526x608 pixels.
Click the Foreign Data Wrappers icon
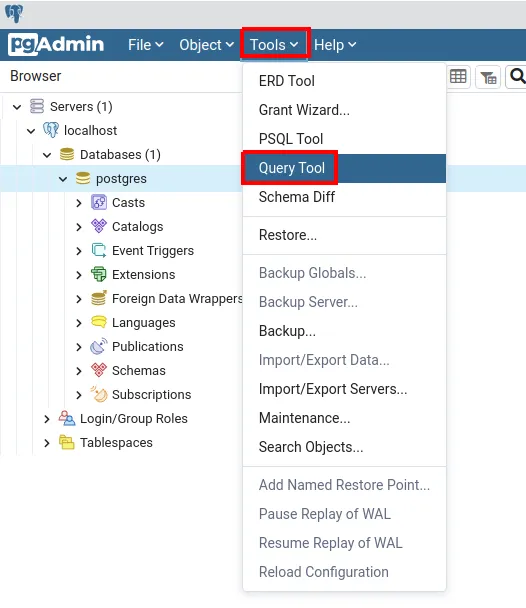pyautogui.click(x=98, y=298)
